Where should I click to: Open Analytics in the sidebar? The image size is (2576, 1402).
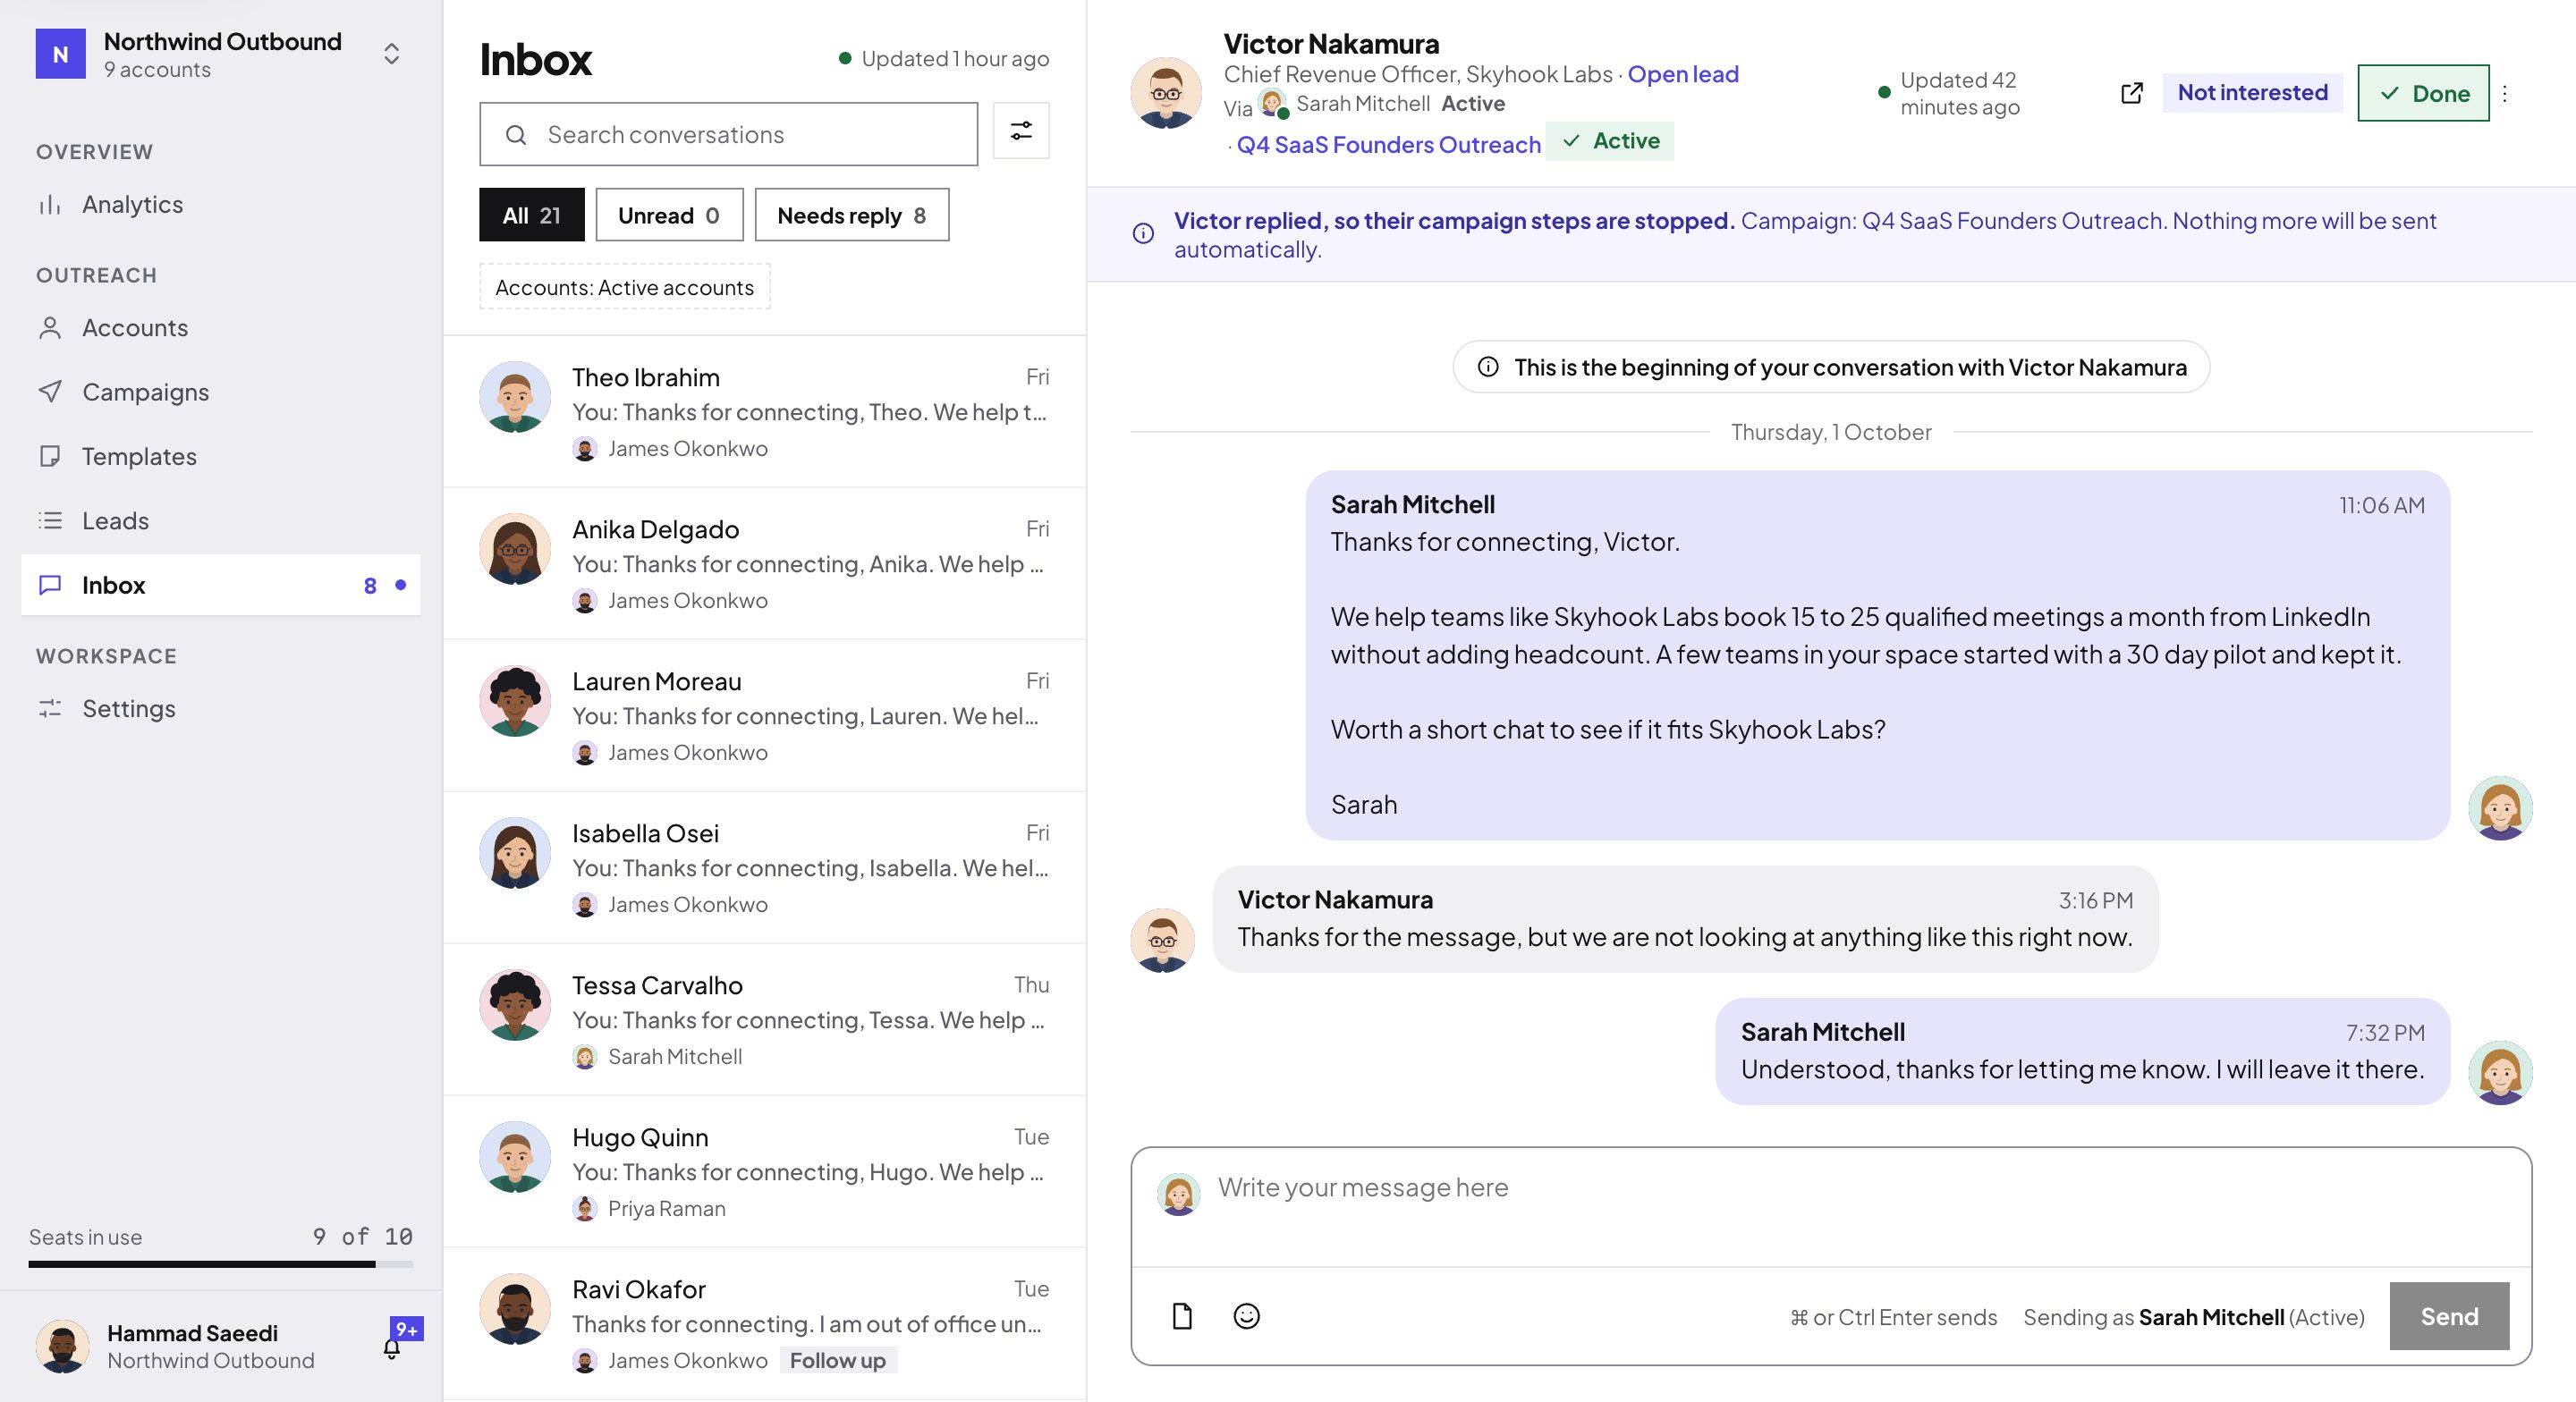[x=220, y=204]
